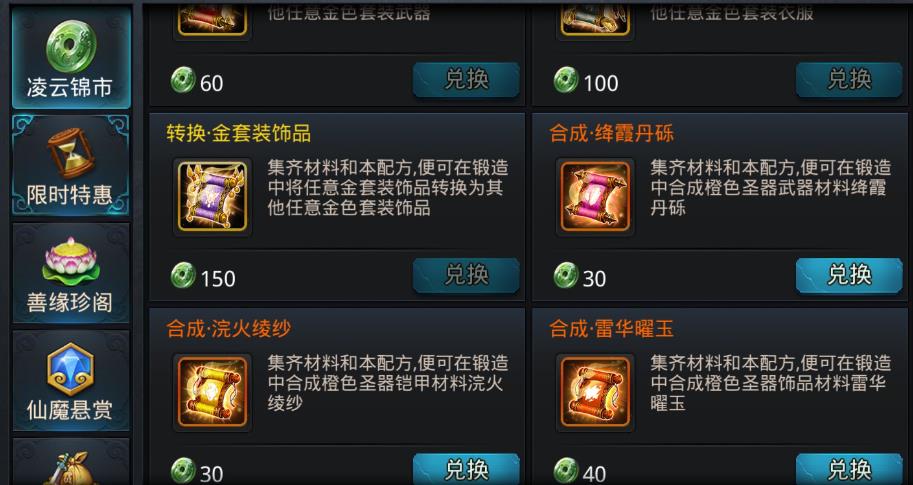
Task: Open the money bag tab at bottom of sidebar
Action: click(x=71, y=464)
